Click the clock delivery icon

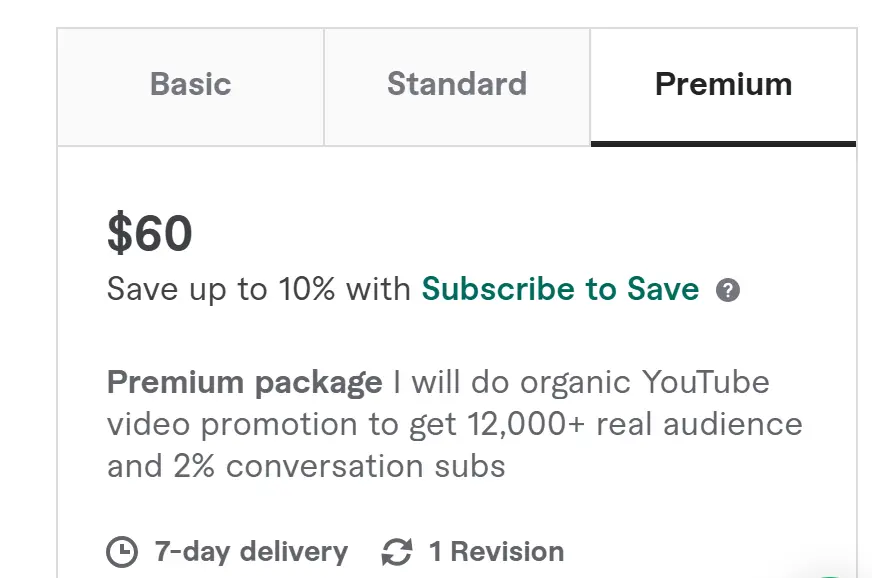point(122,552)
